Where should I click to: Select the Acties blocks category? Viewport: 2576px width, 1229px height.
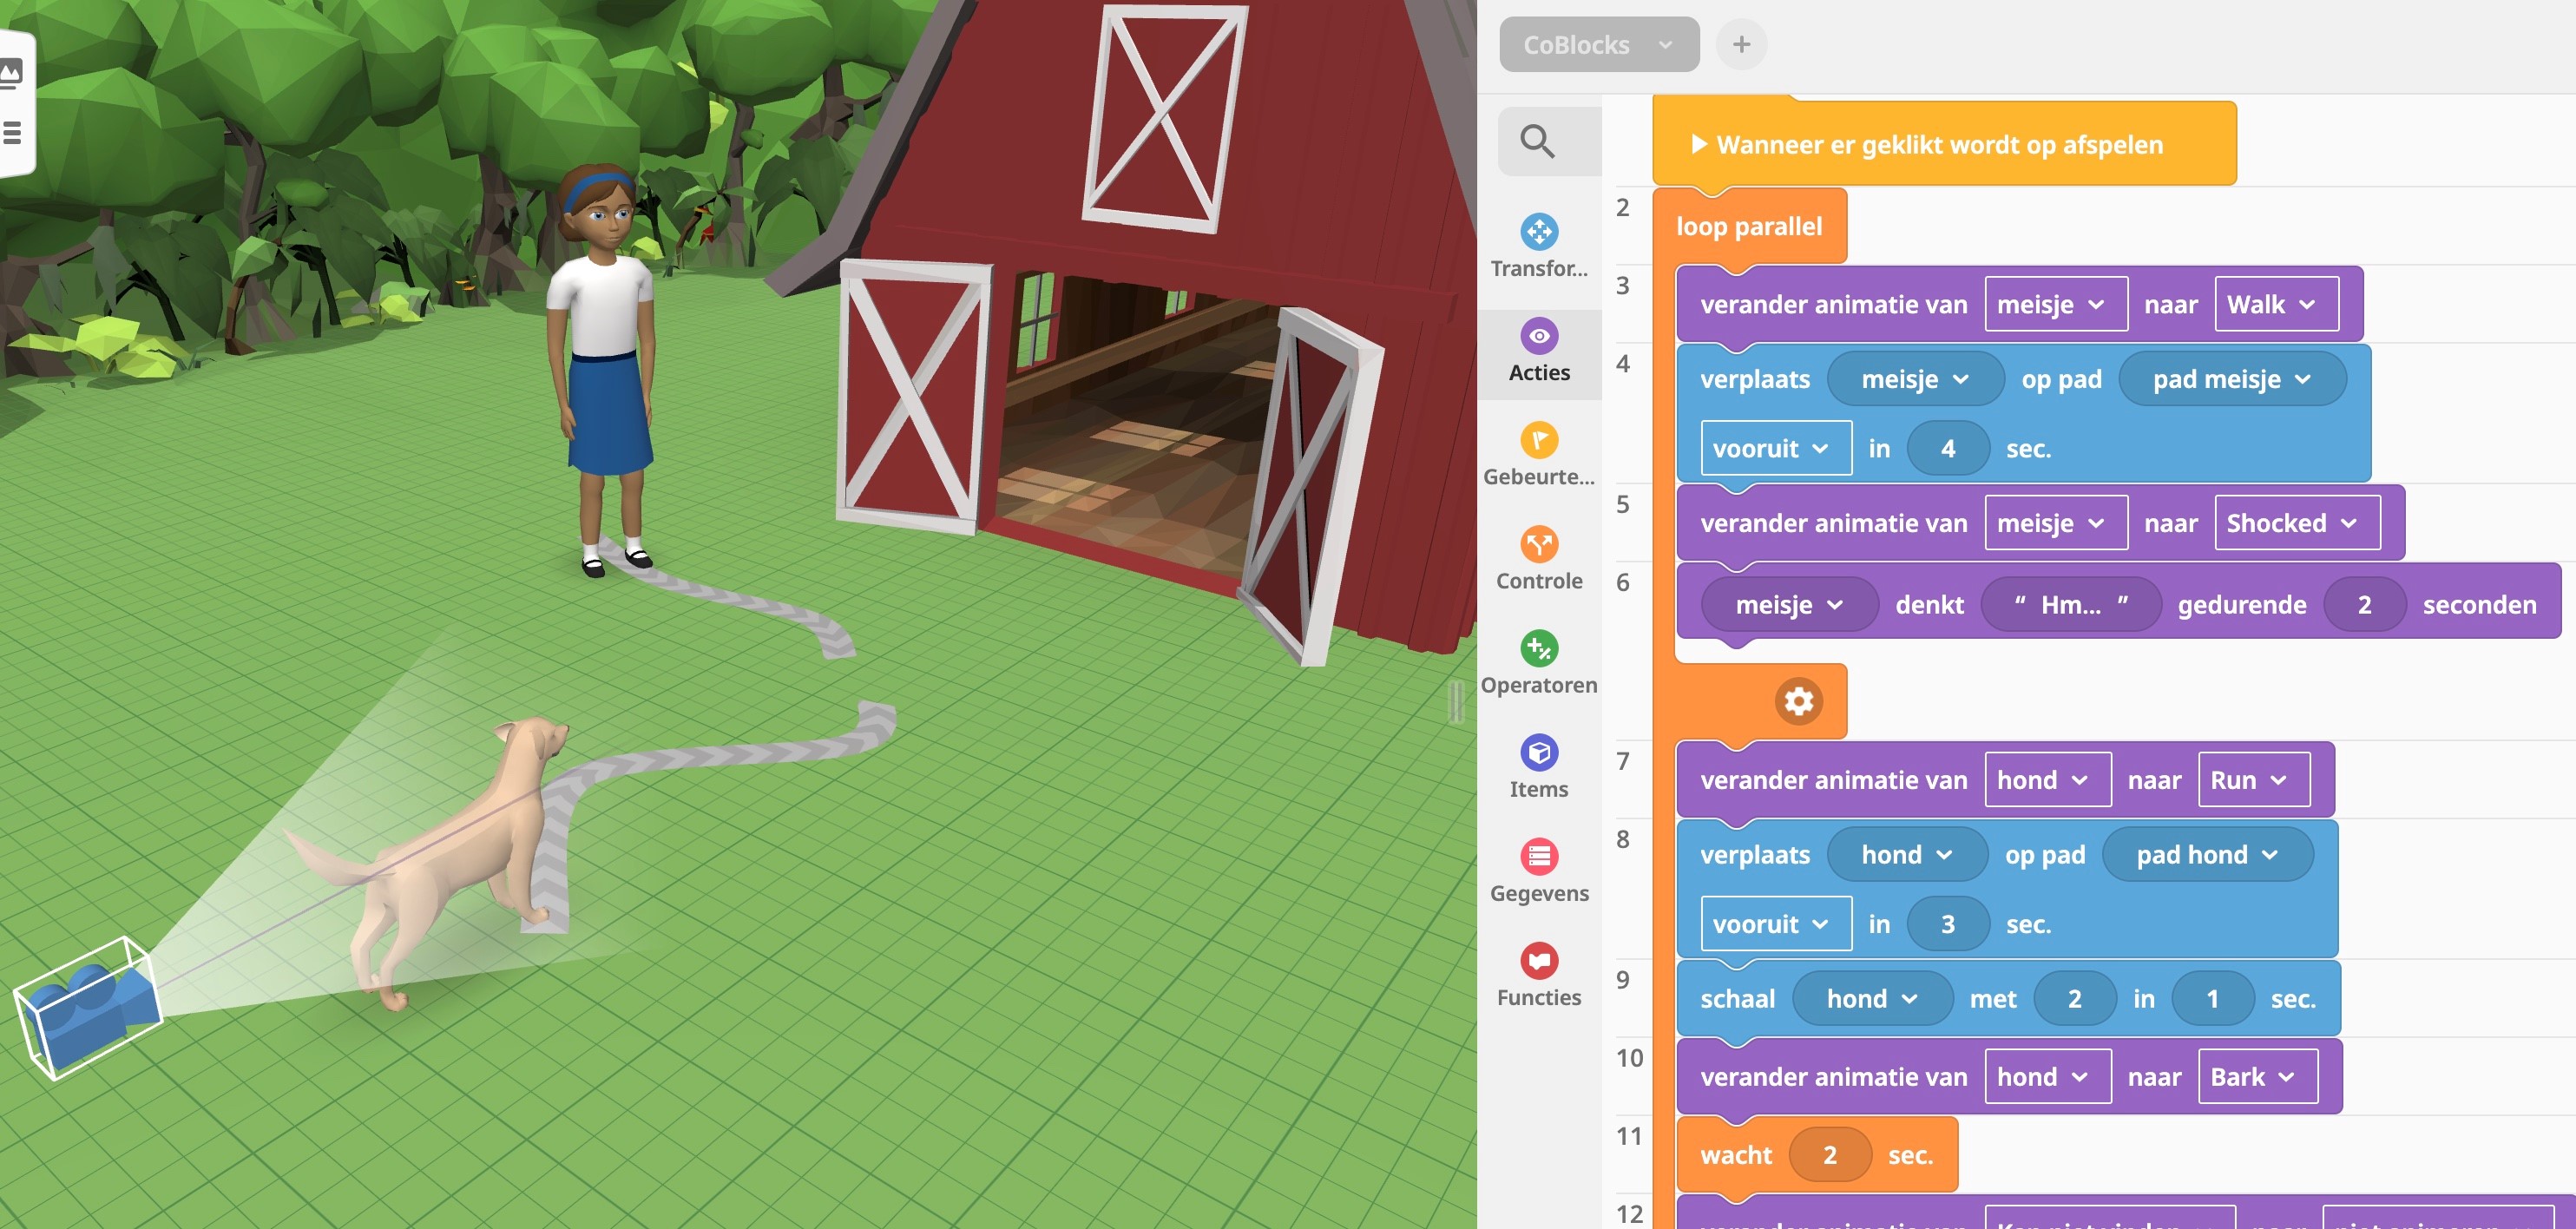[x=1538, y=352]
